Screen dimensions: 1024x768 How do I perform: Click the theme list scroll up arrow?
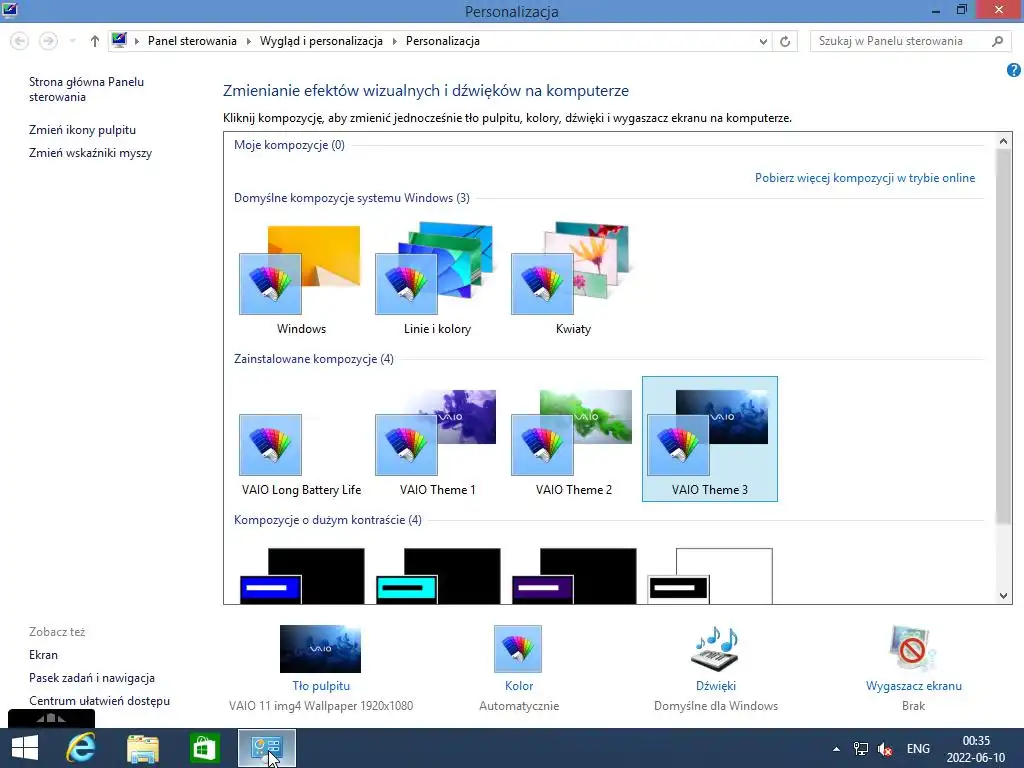point(1003,140)
